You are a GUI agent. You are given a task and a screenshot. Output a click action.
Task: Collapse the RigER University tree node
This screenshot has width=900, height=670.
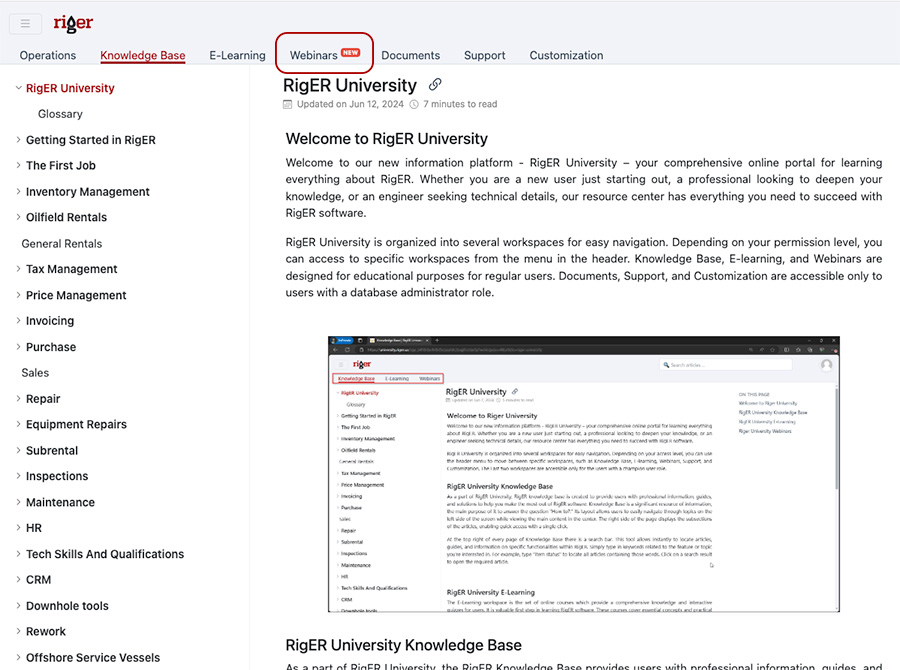pyautogui.click(x=18, y=88)
